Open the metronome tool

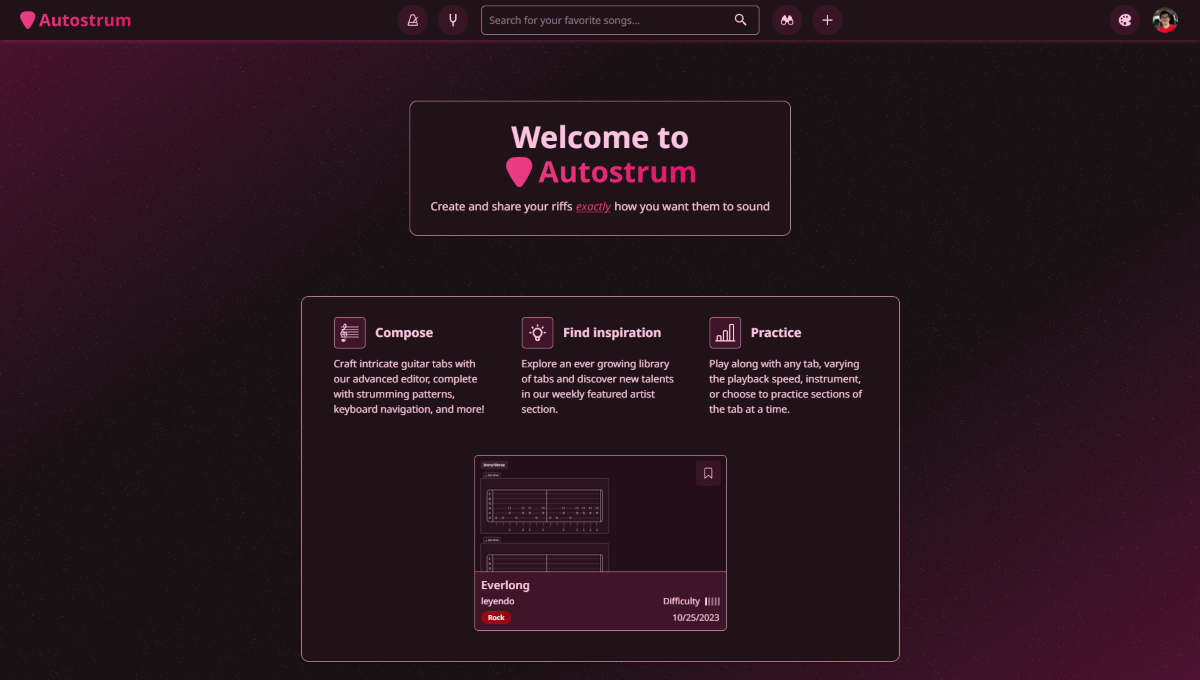pos(413,20)
